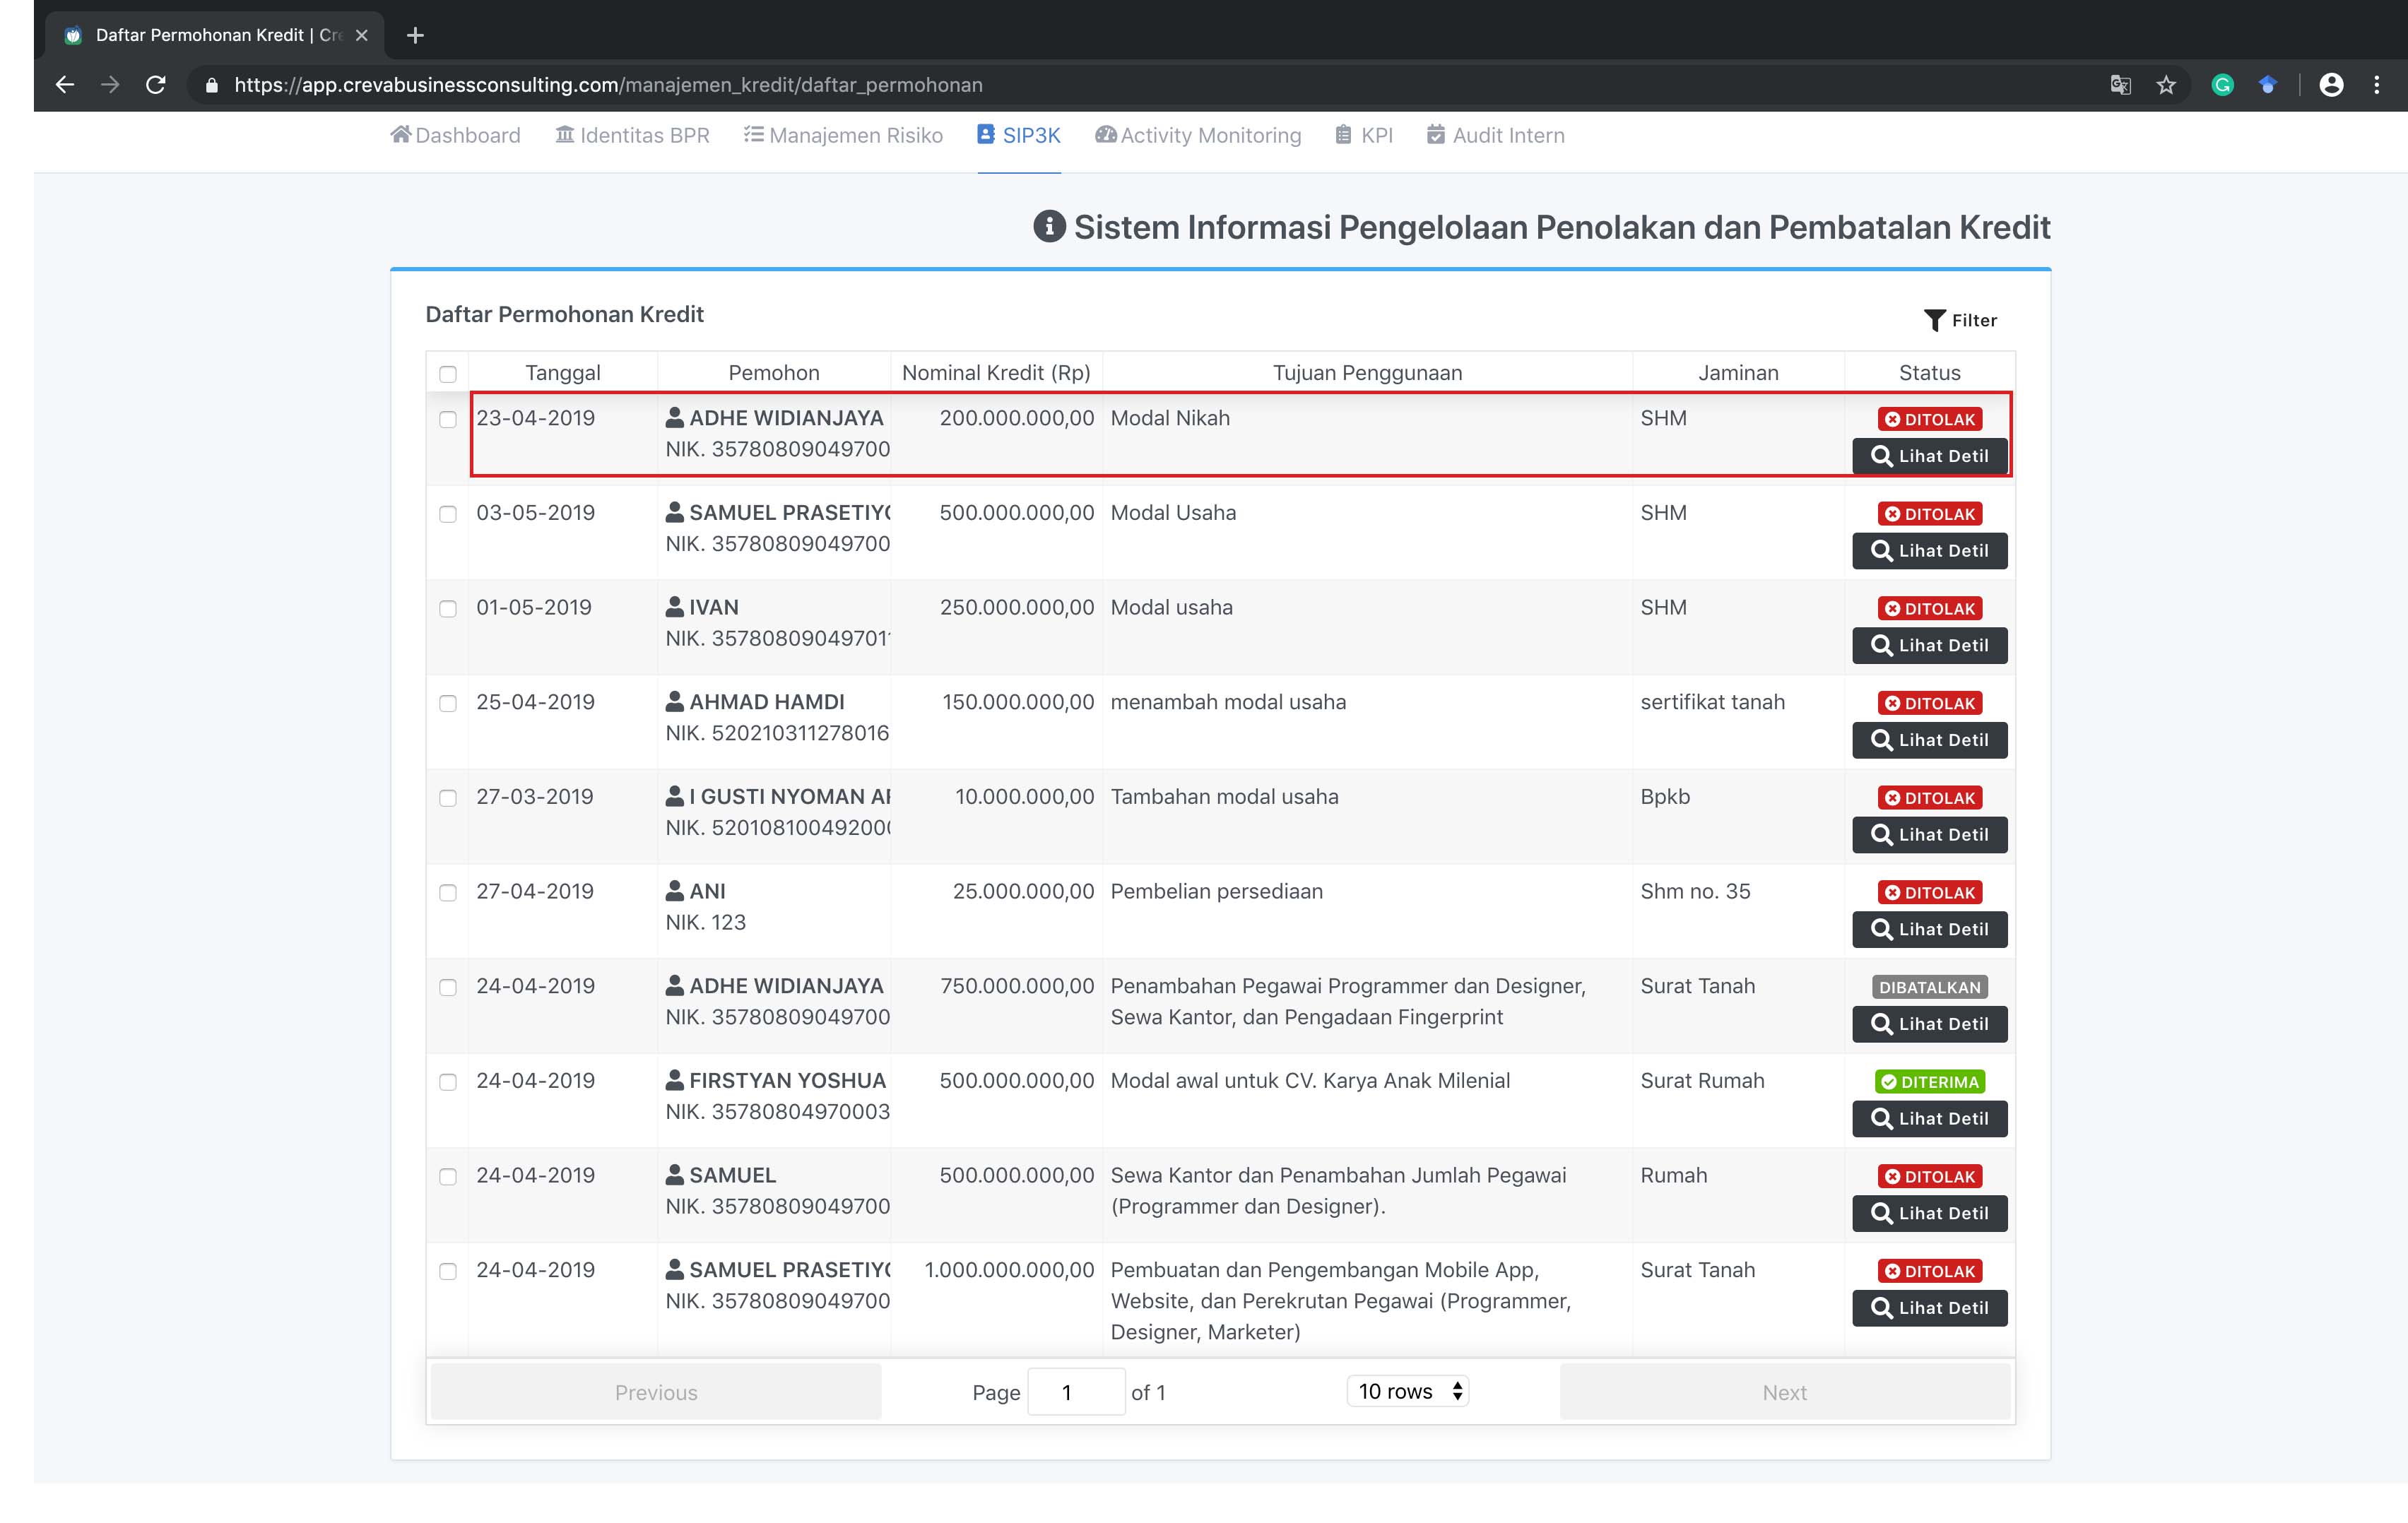Viewport: 2408px width, 1523px height.
Task: Open Lihat Detil for Bpkb row
Action: (1929, 835)
